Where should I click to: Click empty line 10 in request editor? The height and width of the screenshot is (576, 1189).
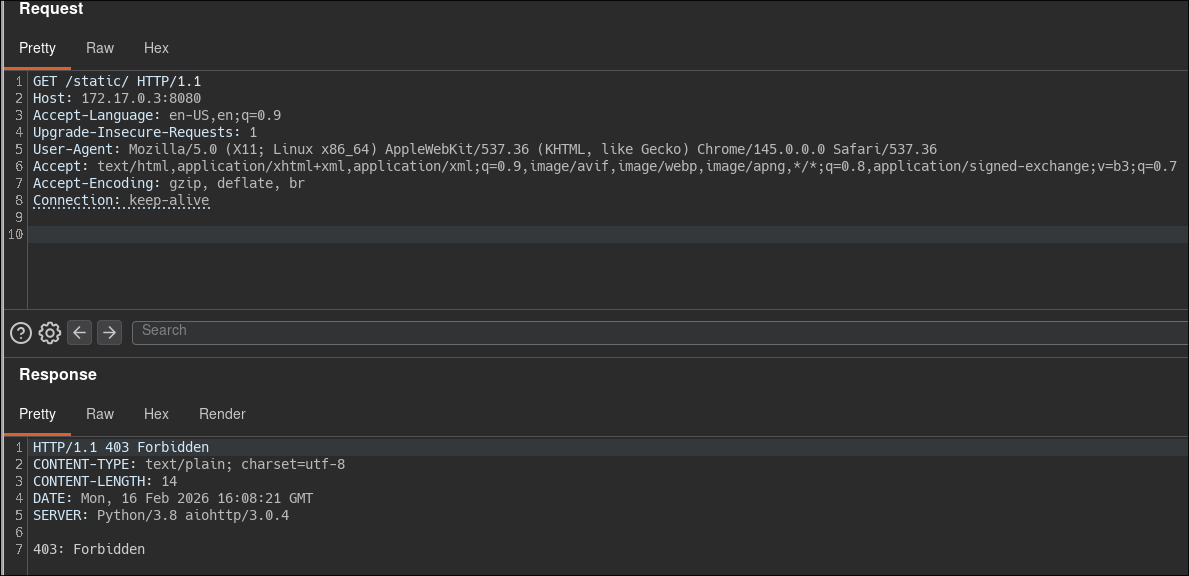click(607, 234)
